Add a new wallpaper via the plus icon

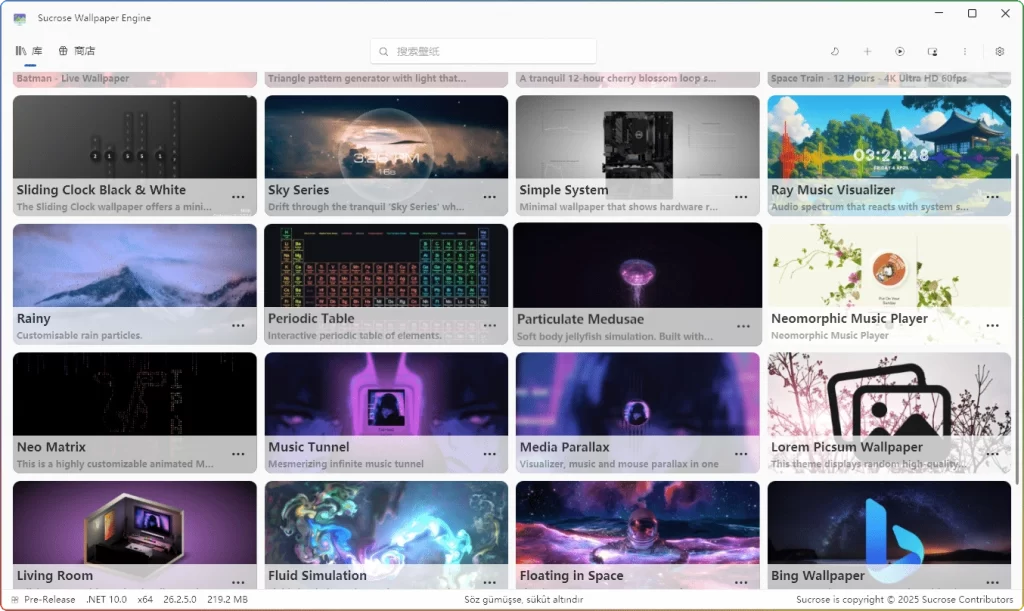pyautogui.click(x=867, y=51)
